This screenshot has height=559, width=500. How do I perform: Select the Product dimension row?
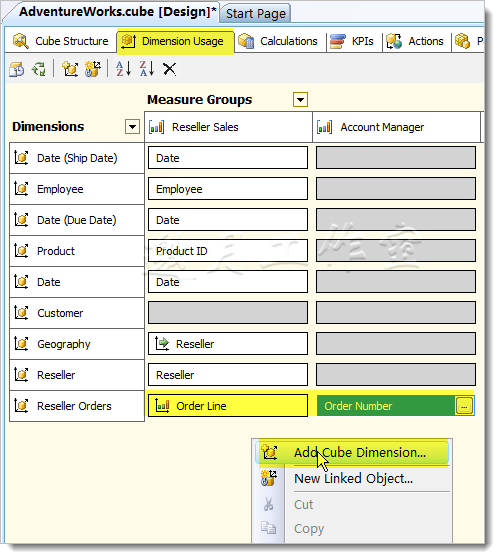77,251
